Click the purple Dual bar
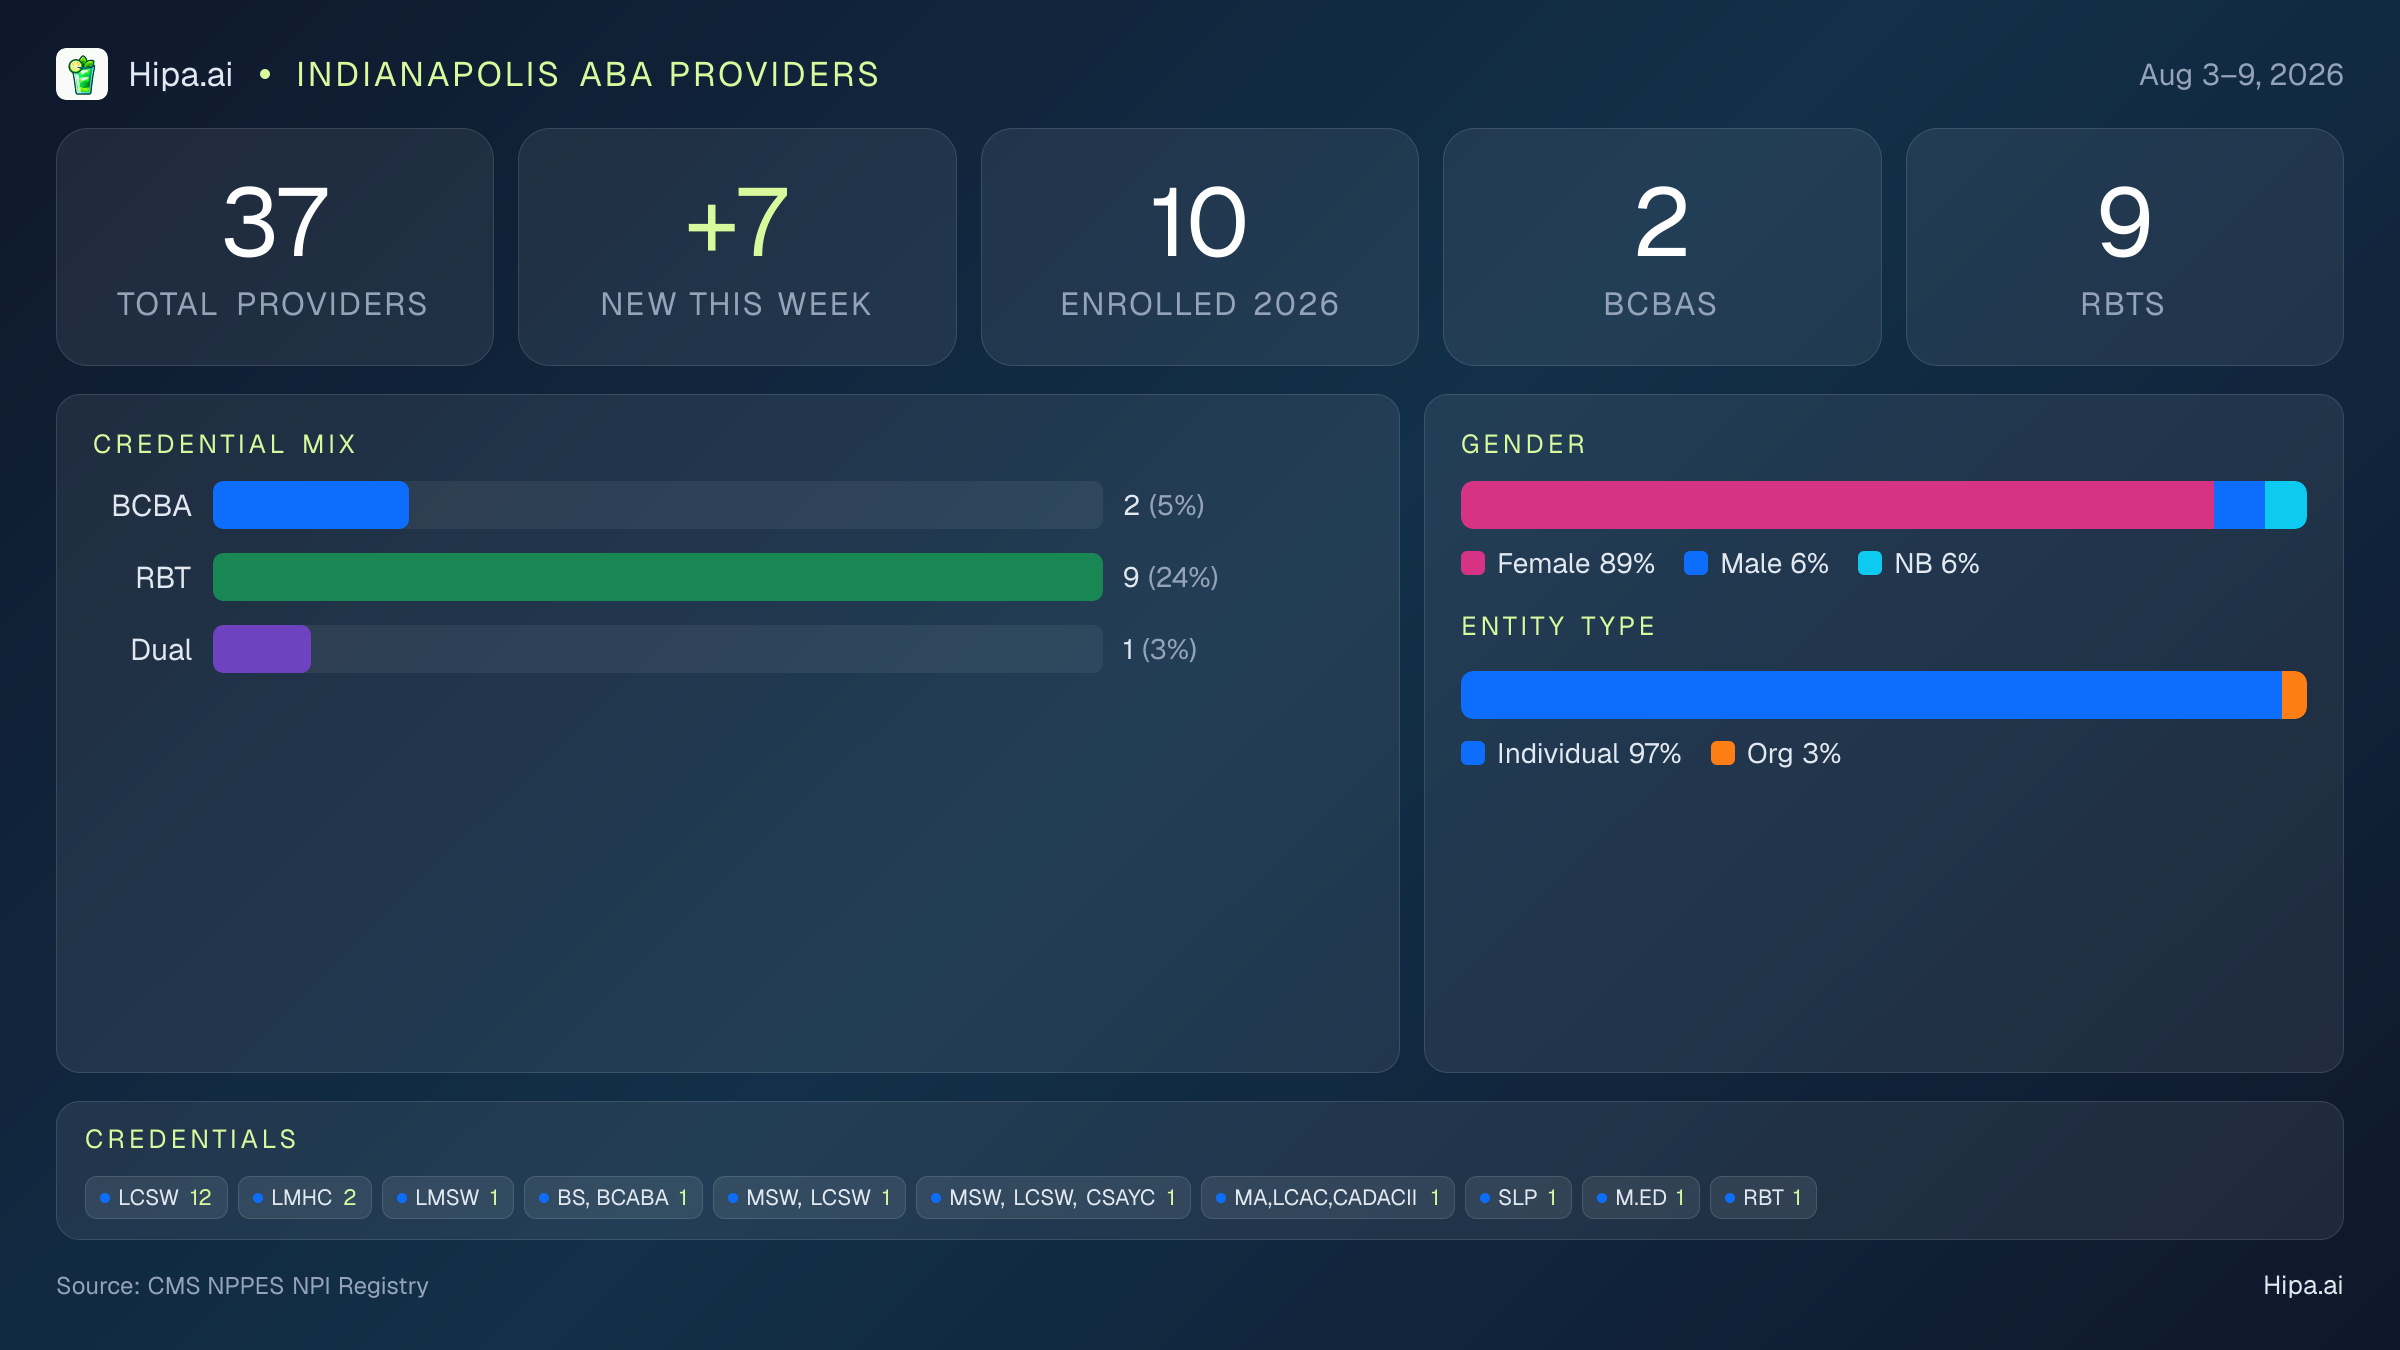Viewport: 2400px width, 1350px height. point(262,649)
